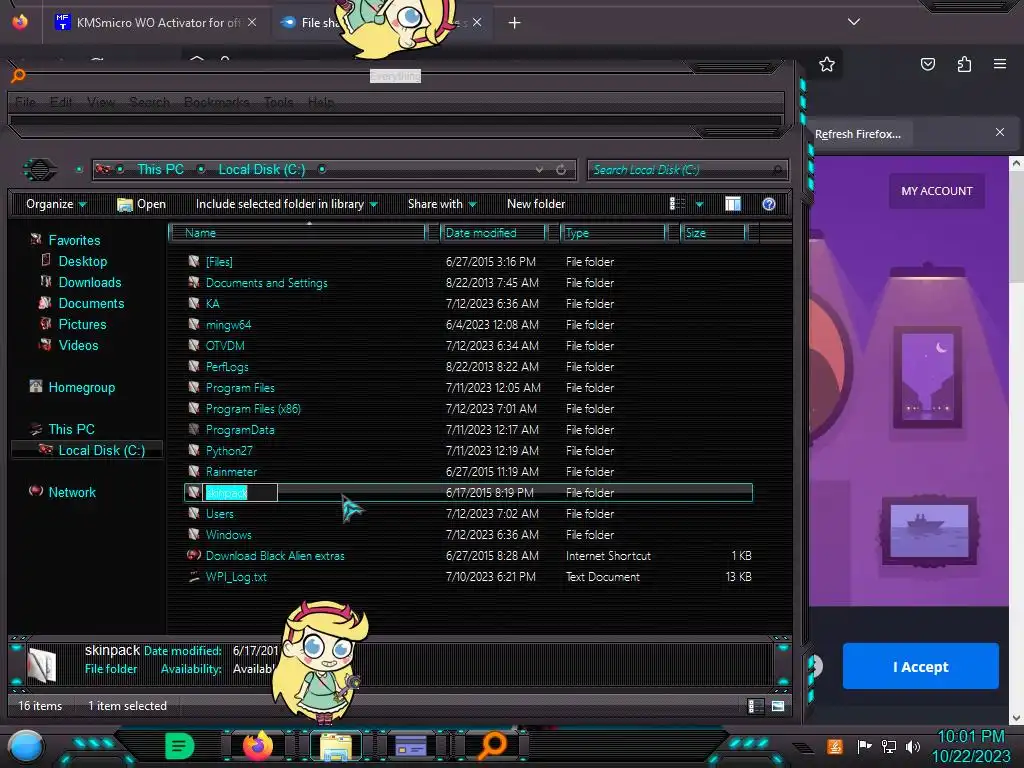Select the Windows folder icon

click(x=194, y=534)
